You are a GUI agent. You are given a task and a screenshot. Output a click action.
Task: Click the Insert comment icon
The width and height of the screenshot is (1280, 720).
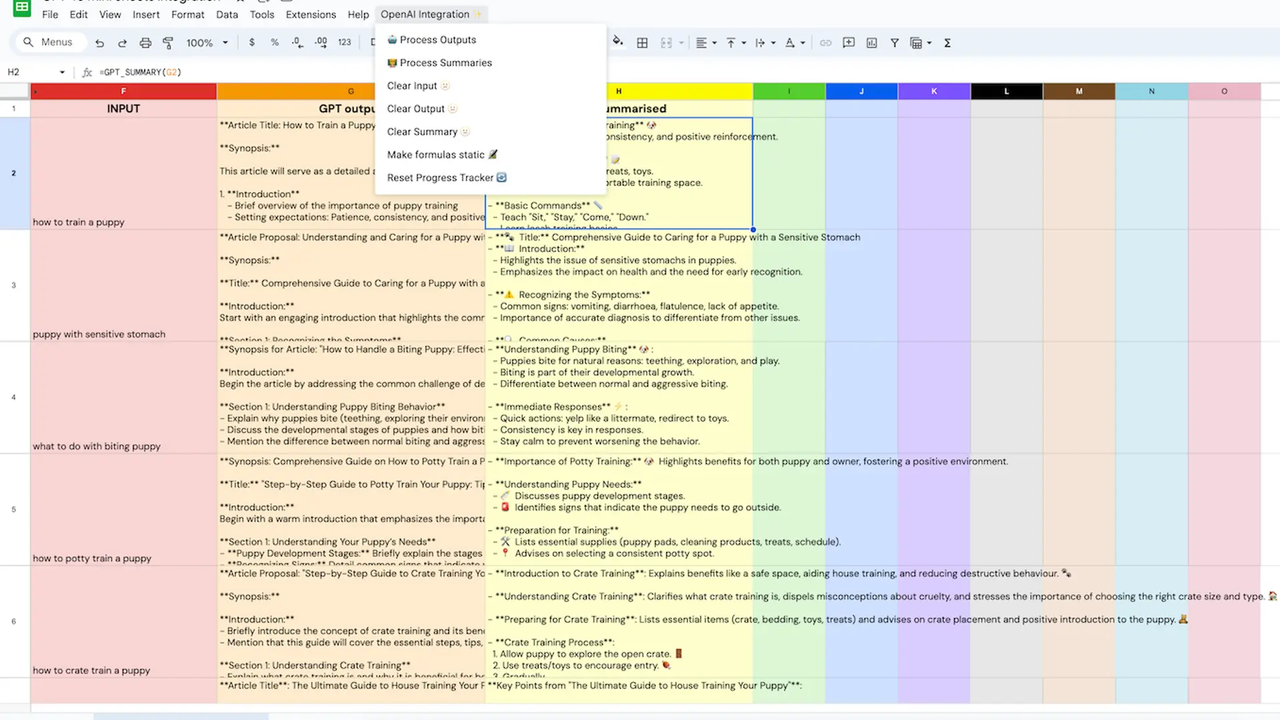[x=848, y=42]
